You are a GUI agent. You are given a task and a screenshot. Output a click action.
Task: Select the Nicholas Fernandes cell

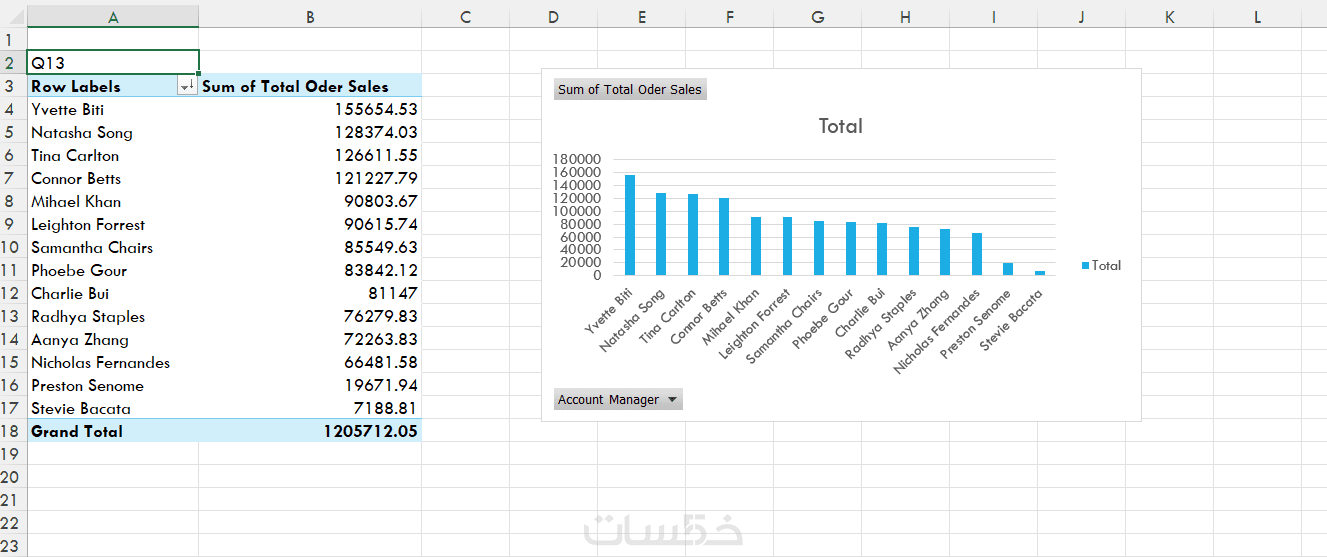click(x=113, y=362)
